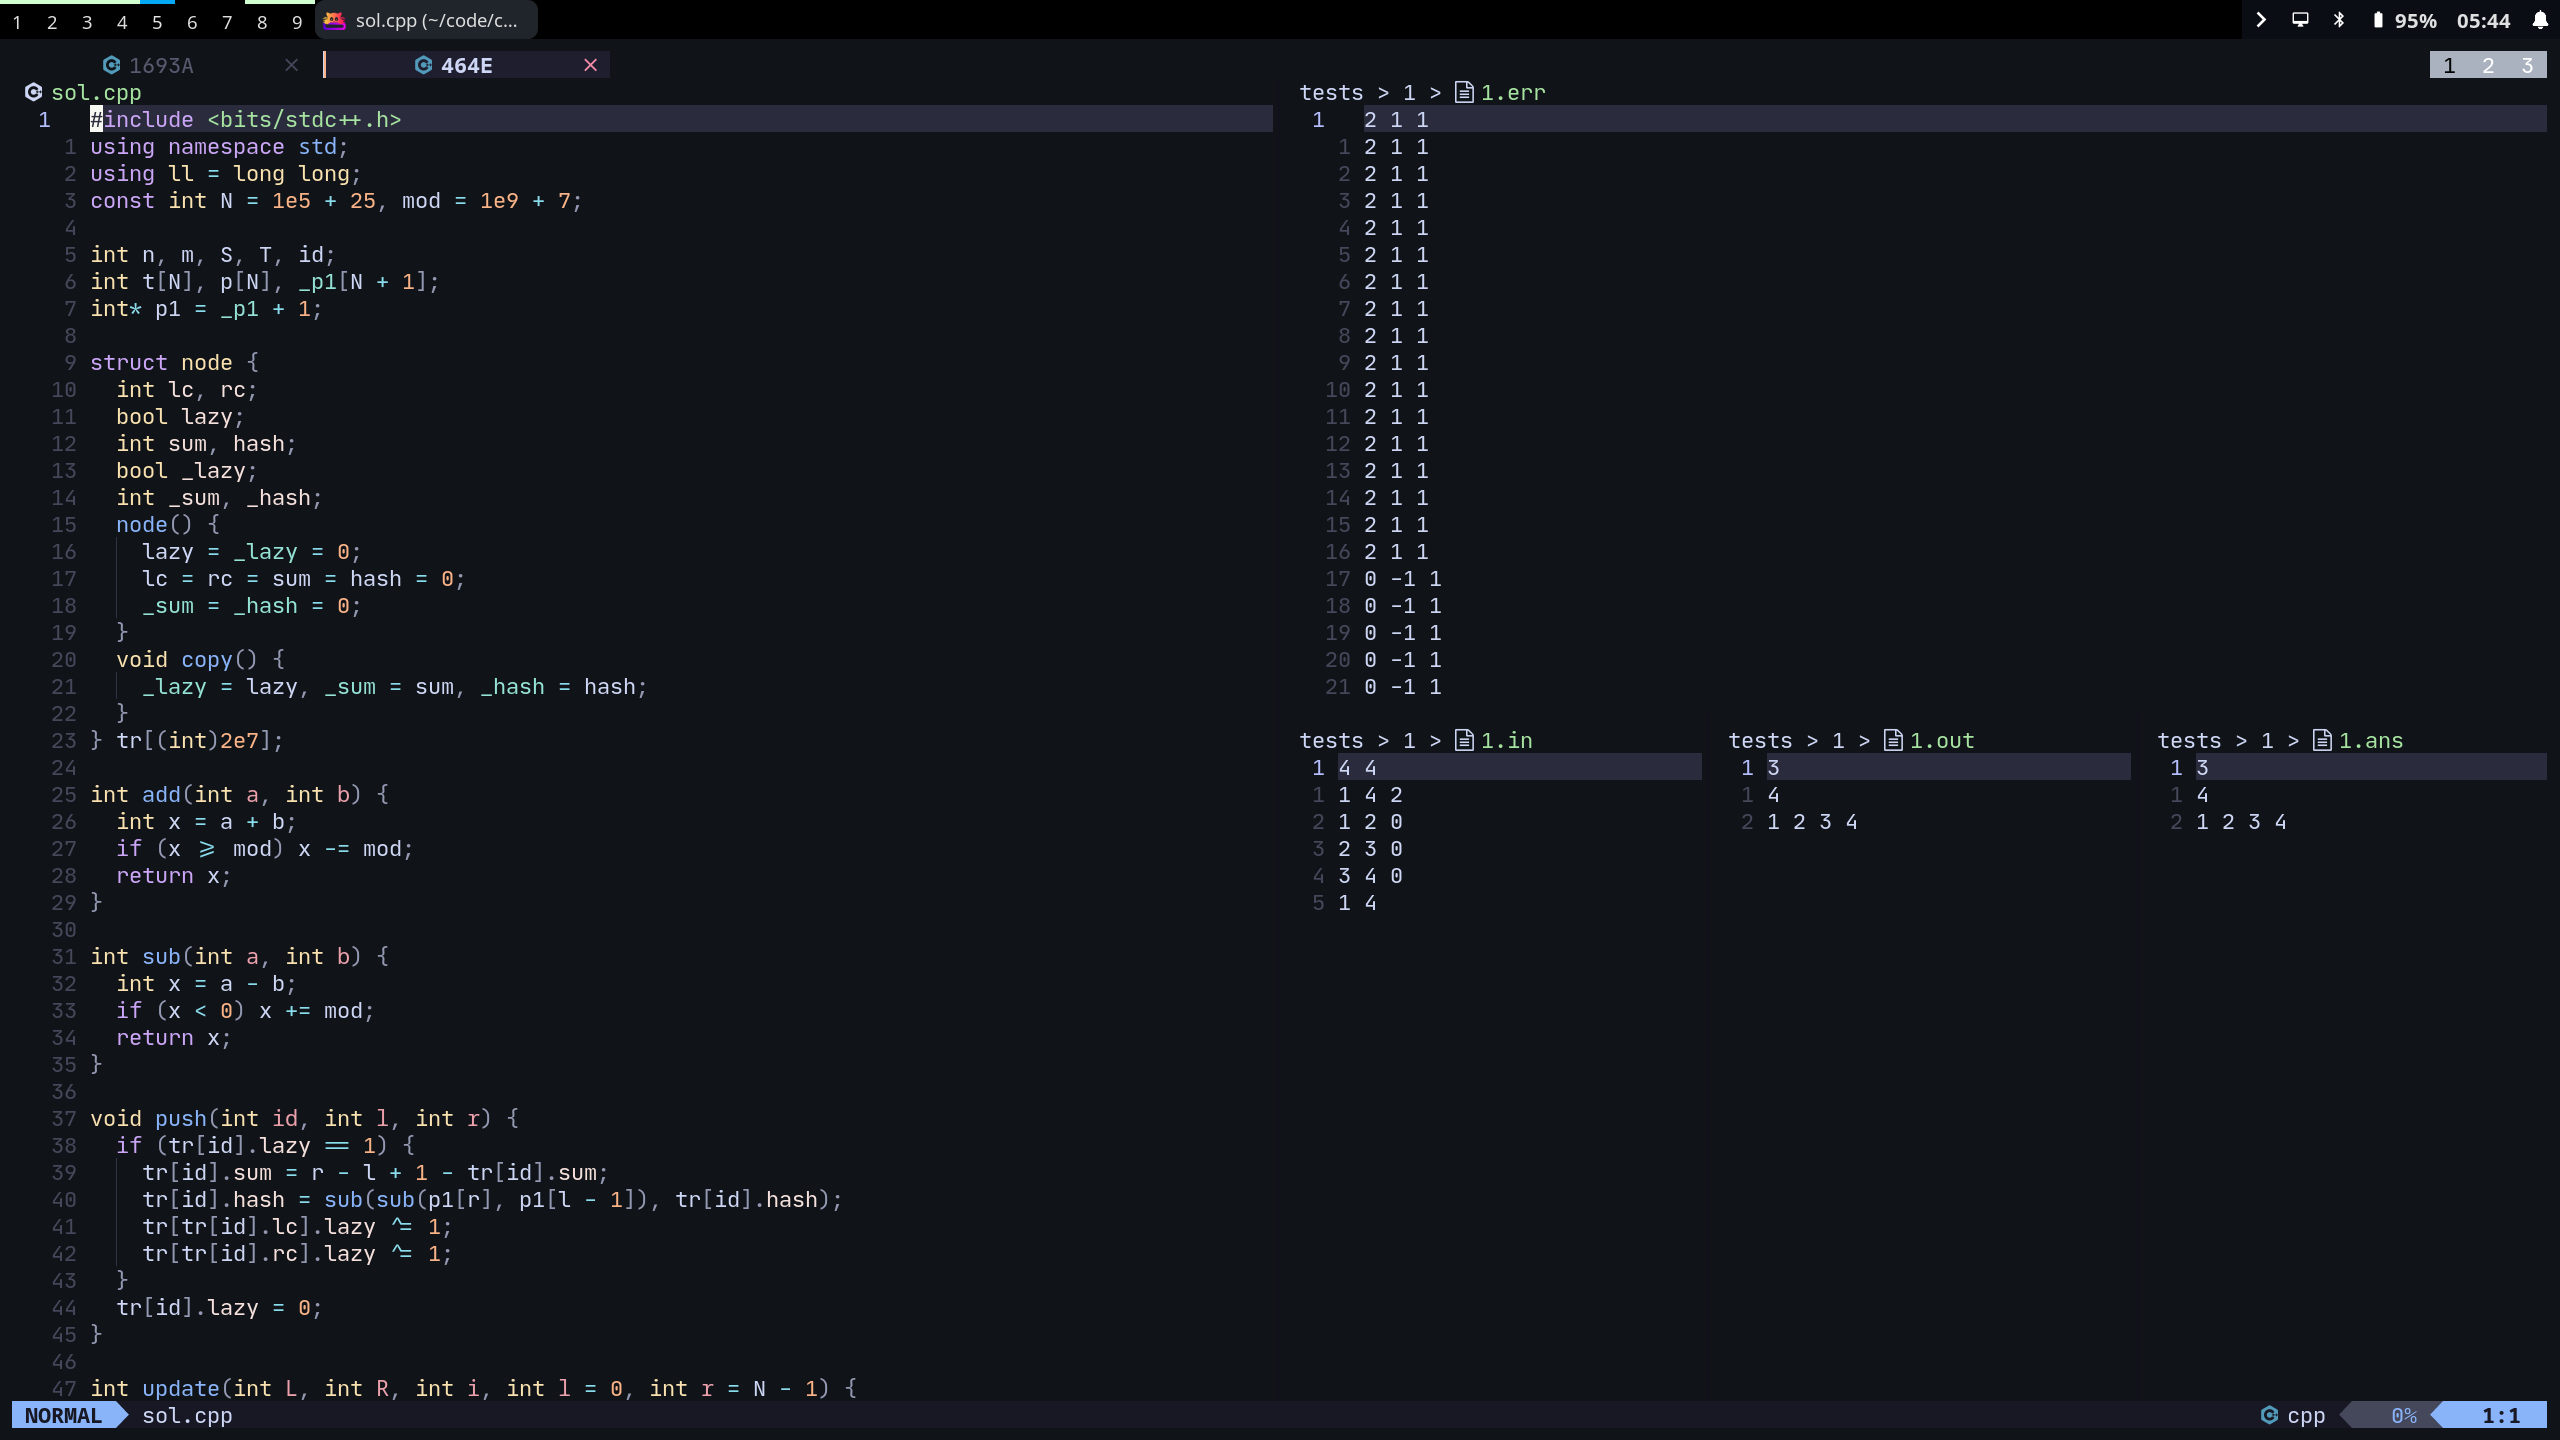Expand the system tray chevron arrow
The width and height of the screenshot is (2560, 1440).
2261,19
